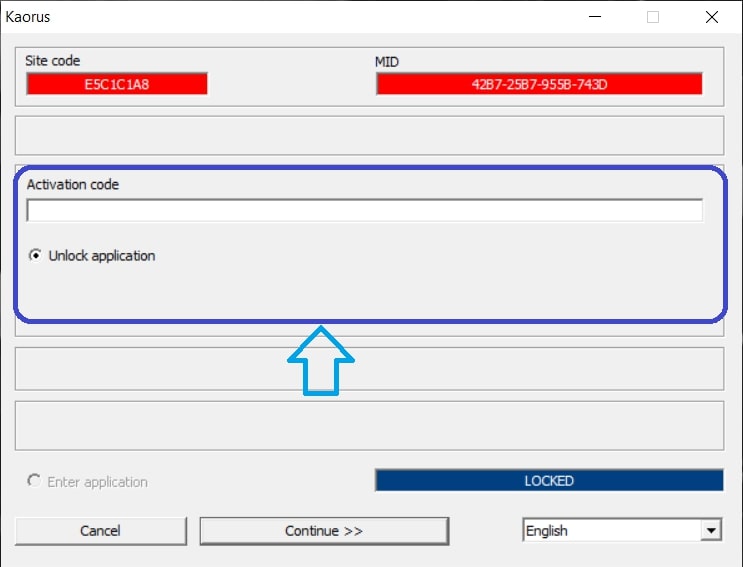Click the red MID value field
The image size is (743, 567).
[x=539, y=84]
